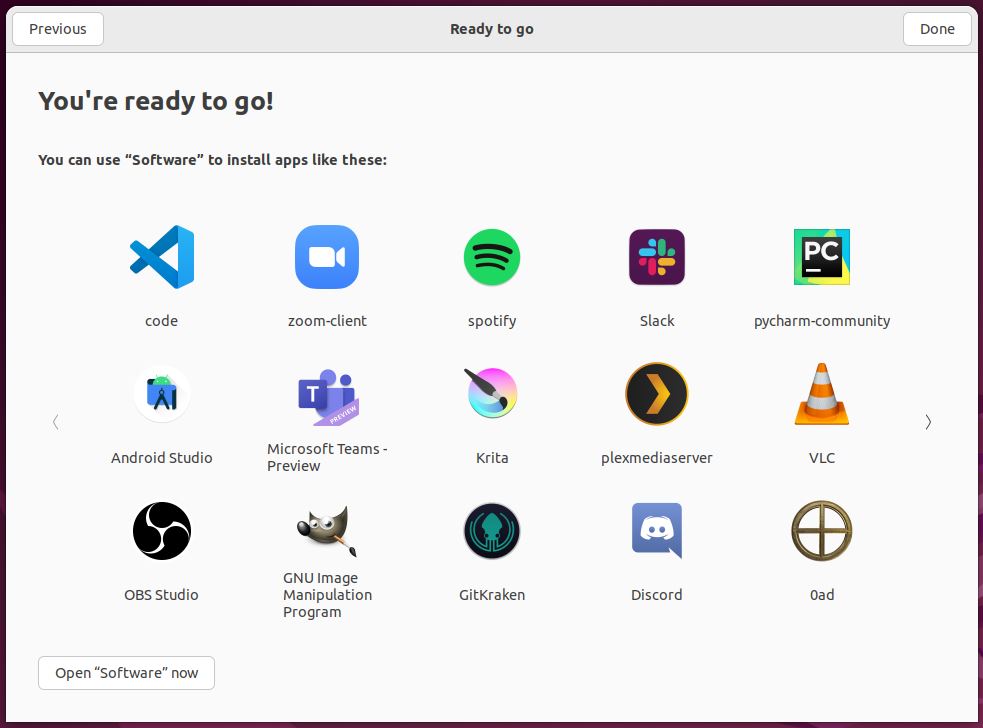Screen dimensions: 983x728
Task: Show the next page of apps
Action: pos(928,422)
